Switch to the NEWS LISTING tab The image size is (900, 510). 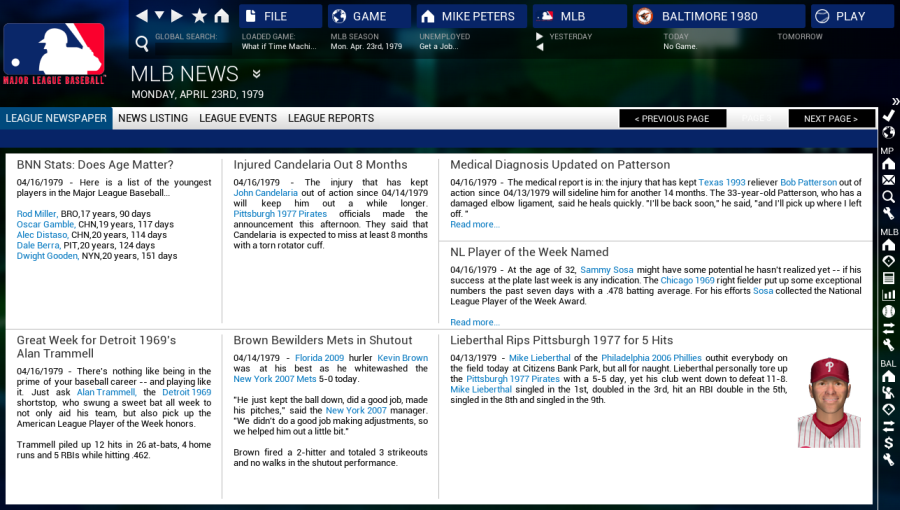153,118
